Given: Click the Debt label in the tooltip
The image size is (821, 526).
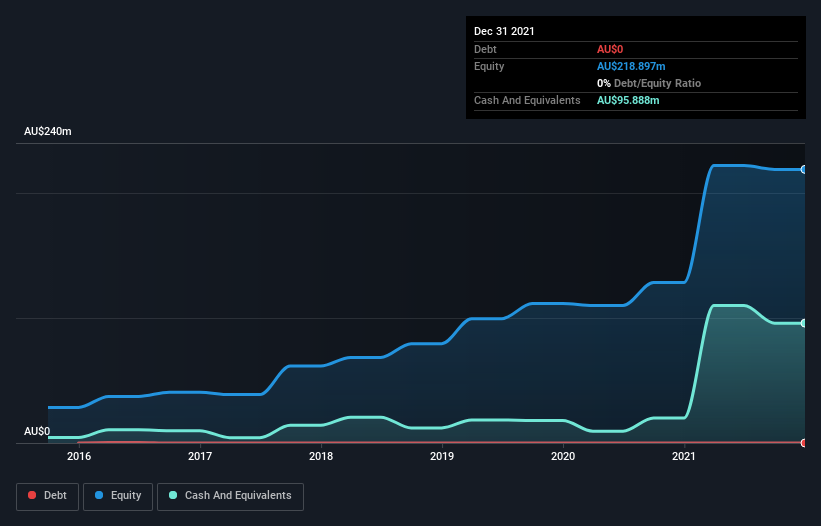Looking at the screenshot, I should tap(485, 49).
